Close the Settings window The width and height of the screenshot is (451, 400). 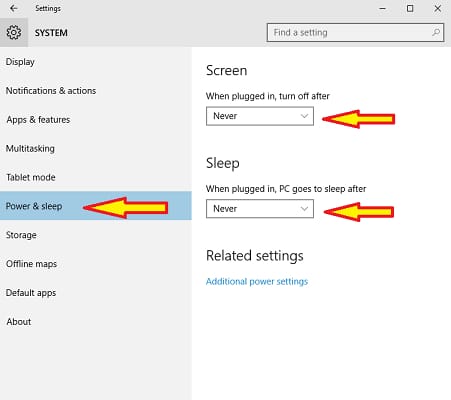[438, 9]
